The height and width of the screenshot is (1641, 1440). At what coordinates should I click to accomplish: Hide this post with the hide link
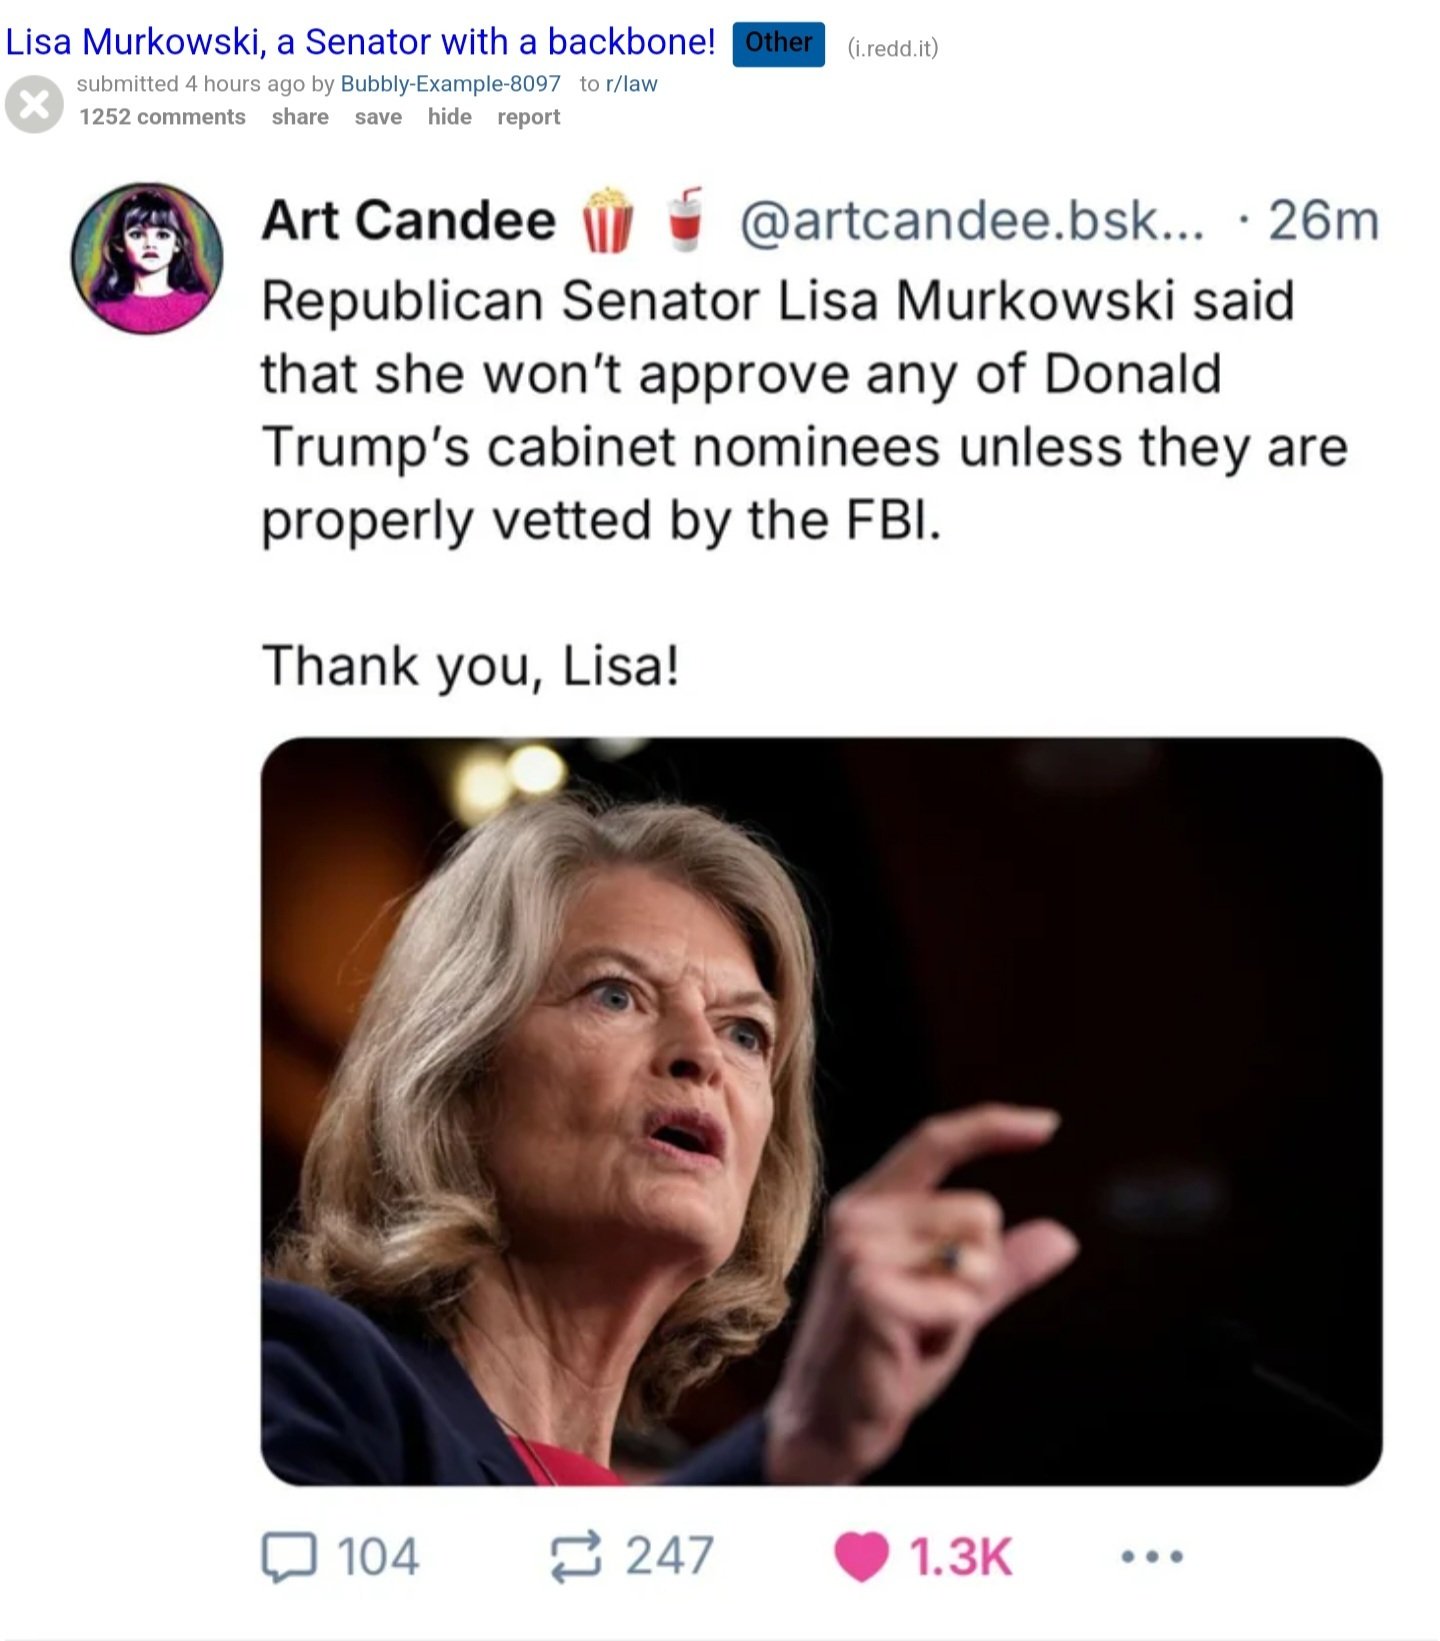pos(449,117)
